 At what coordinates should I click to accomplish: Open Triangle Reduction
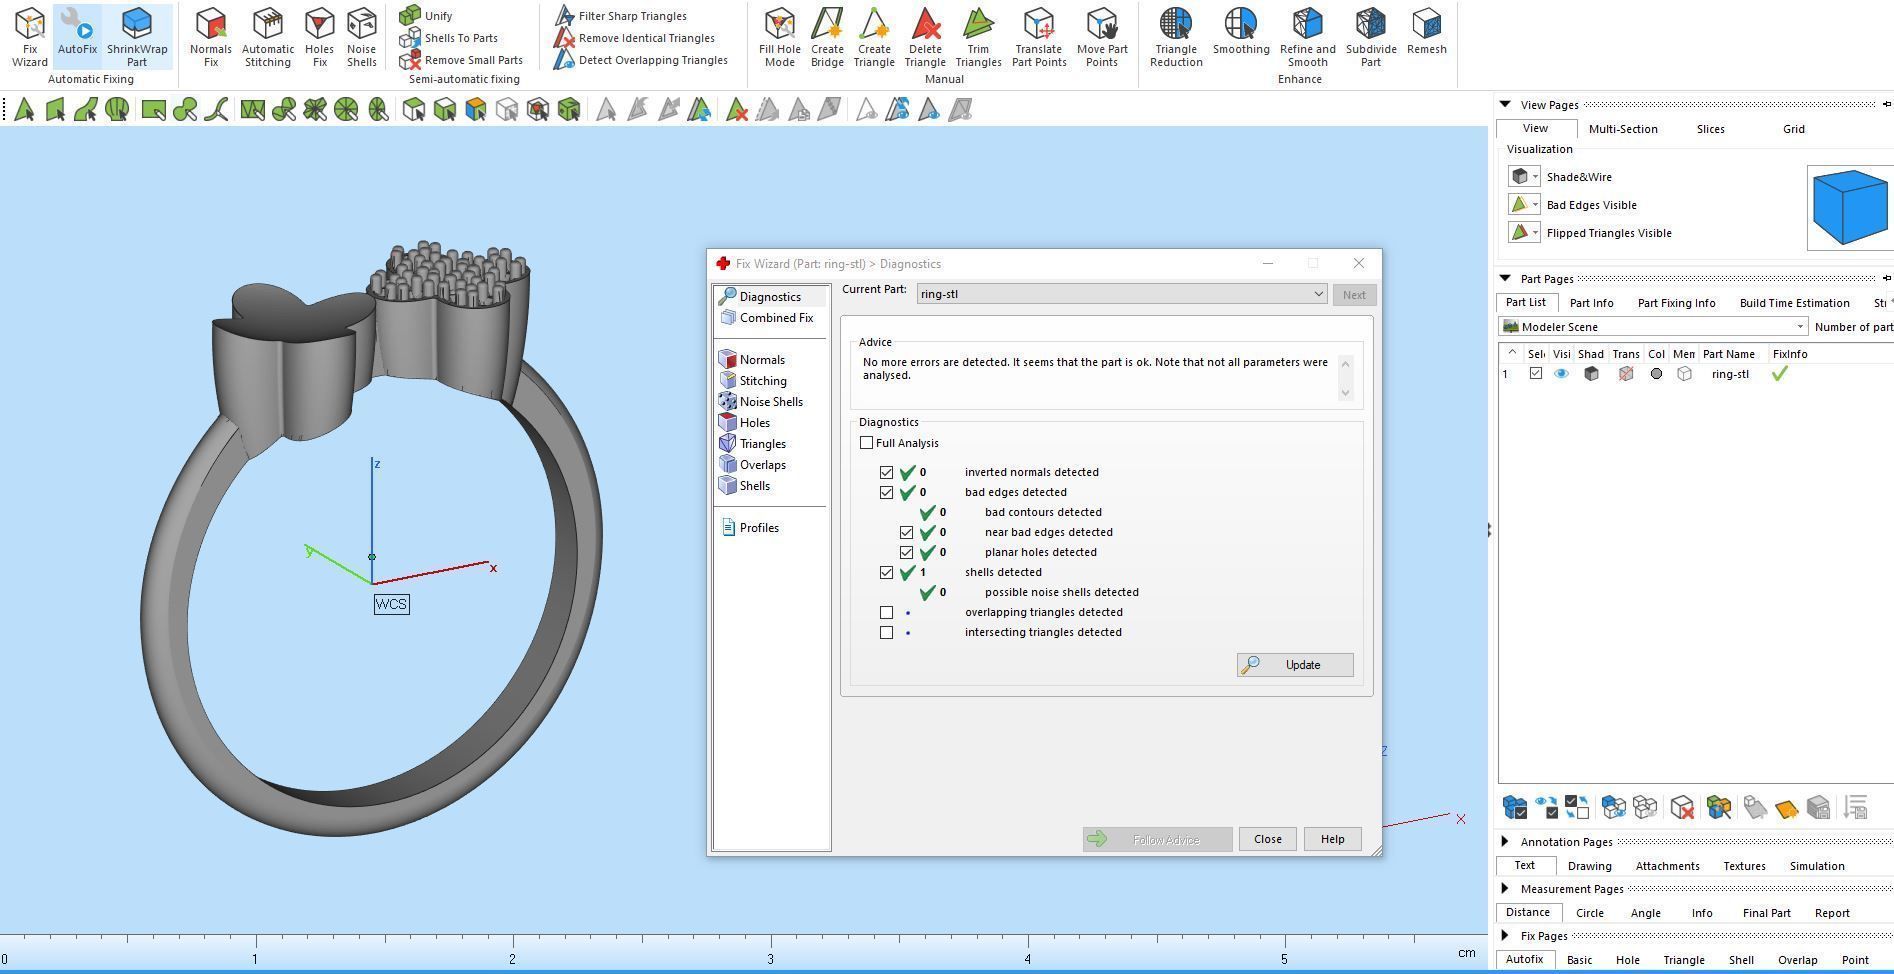coord(1176,37)
